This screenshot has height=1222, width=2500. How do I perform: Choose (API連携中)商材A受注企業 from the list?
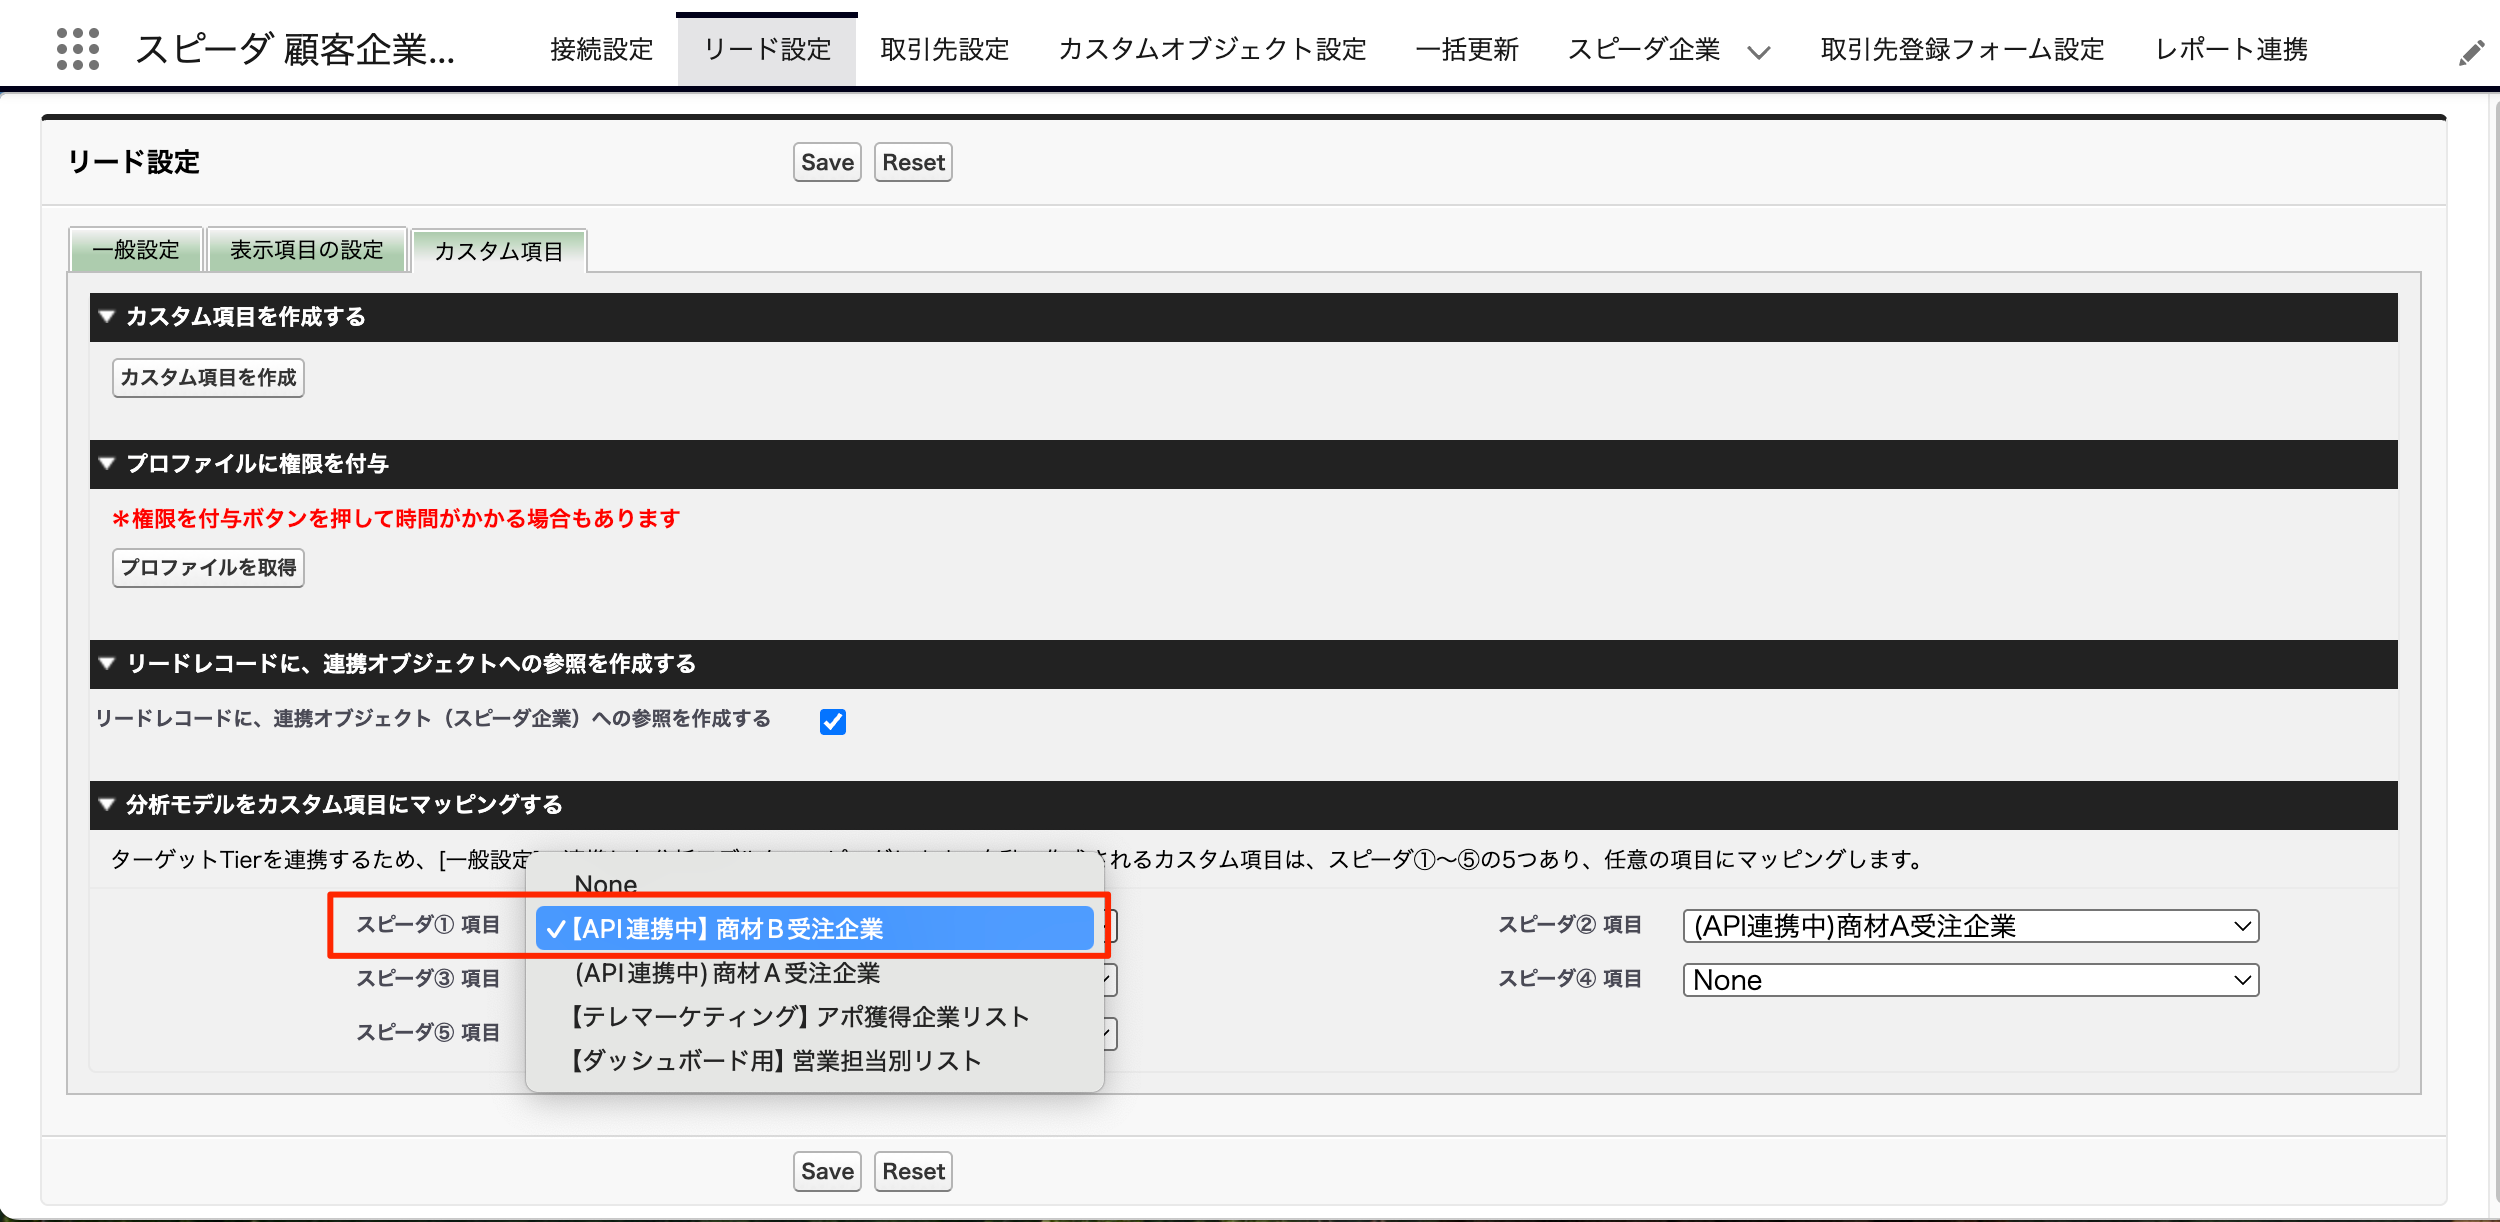[x=727, y=973]
